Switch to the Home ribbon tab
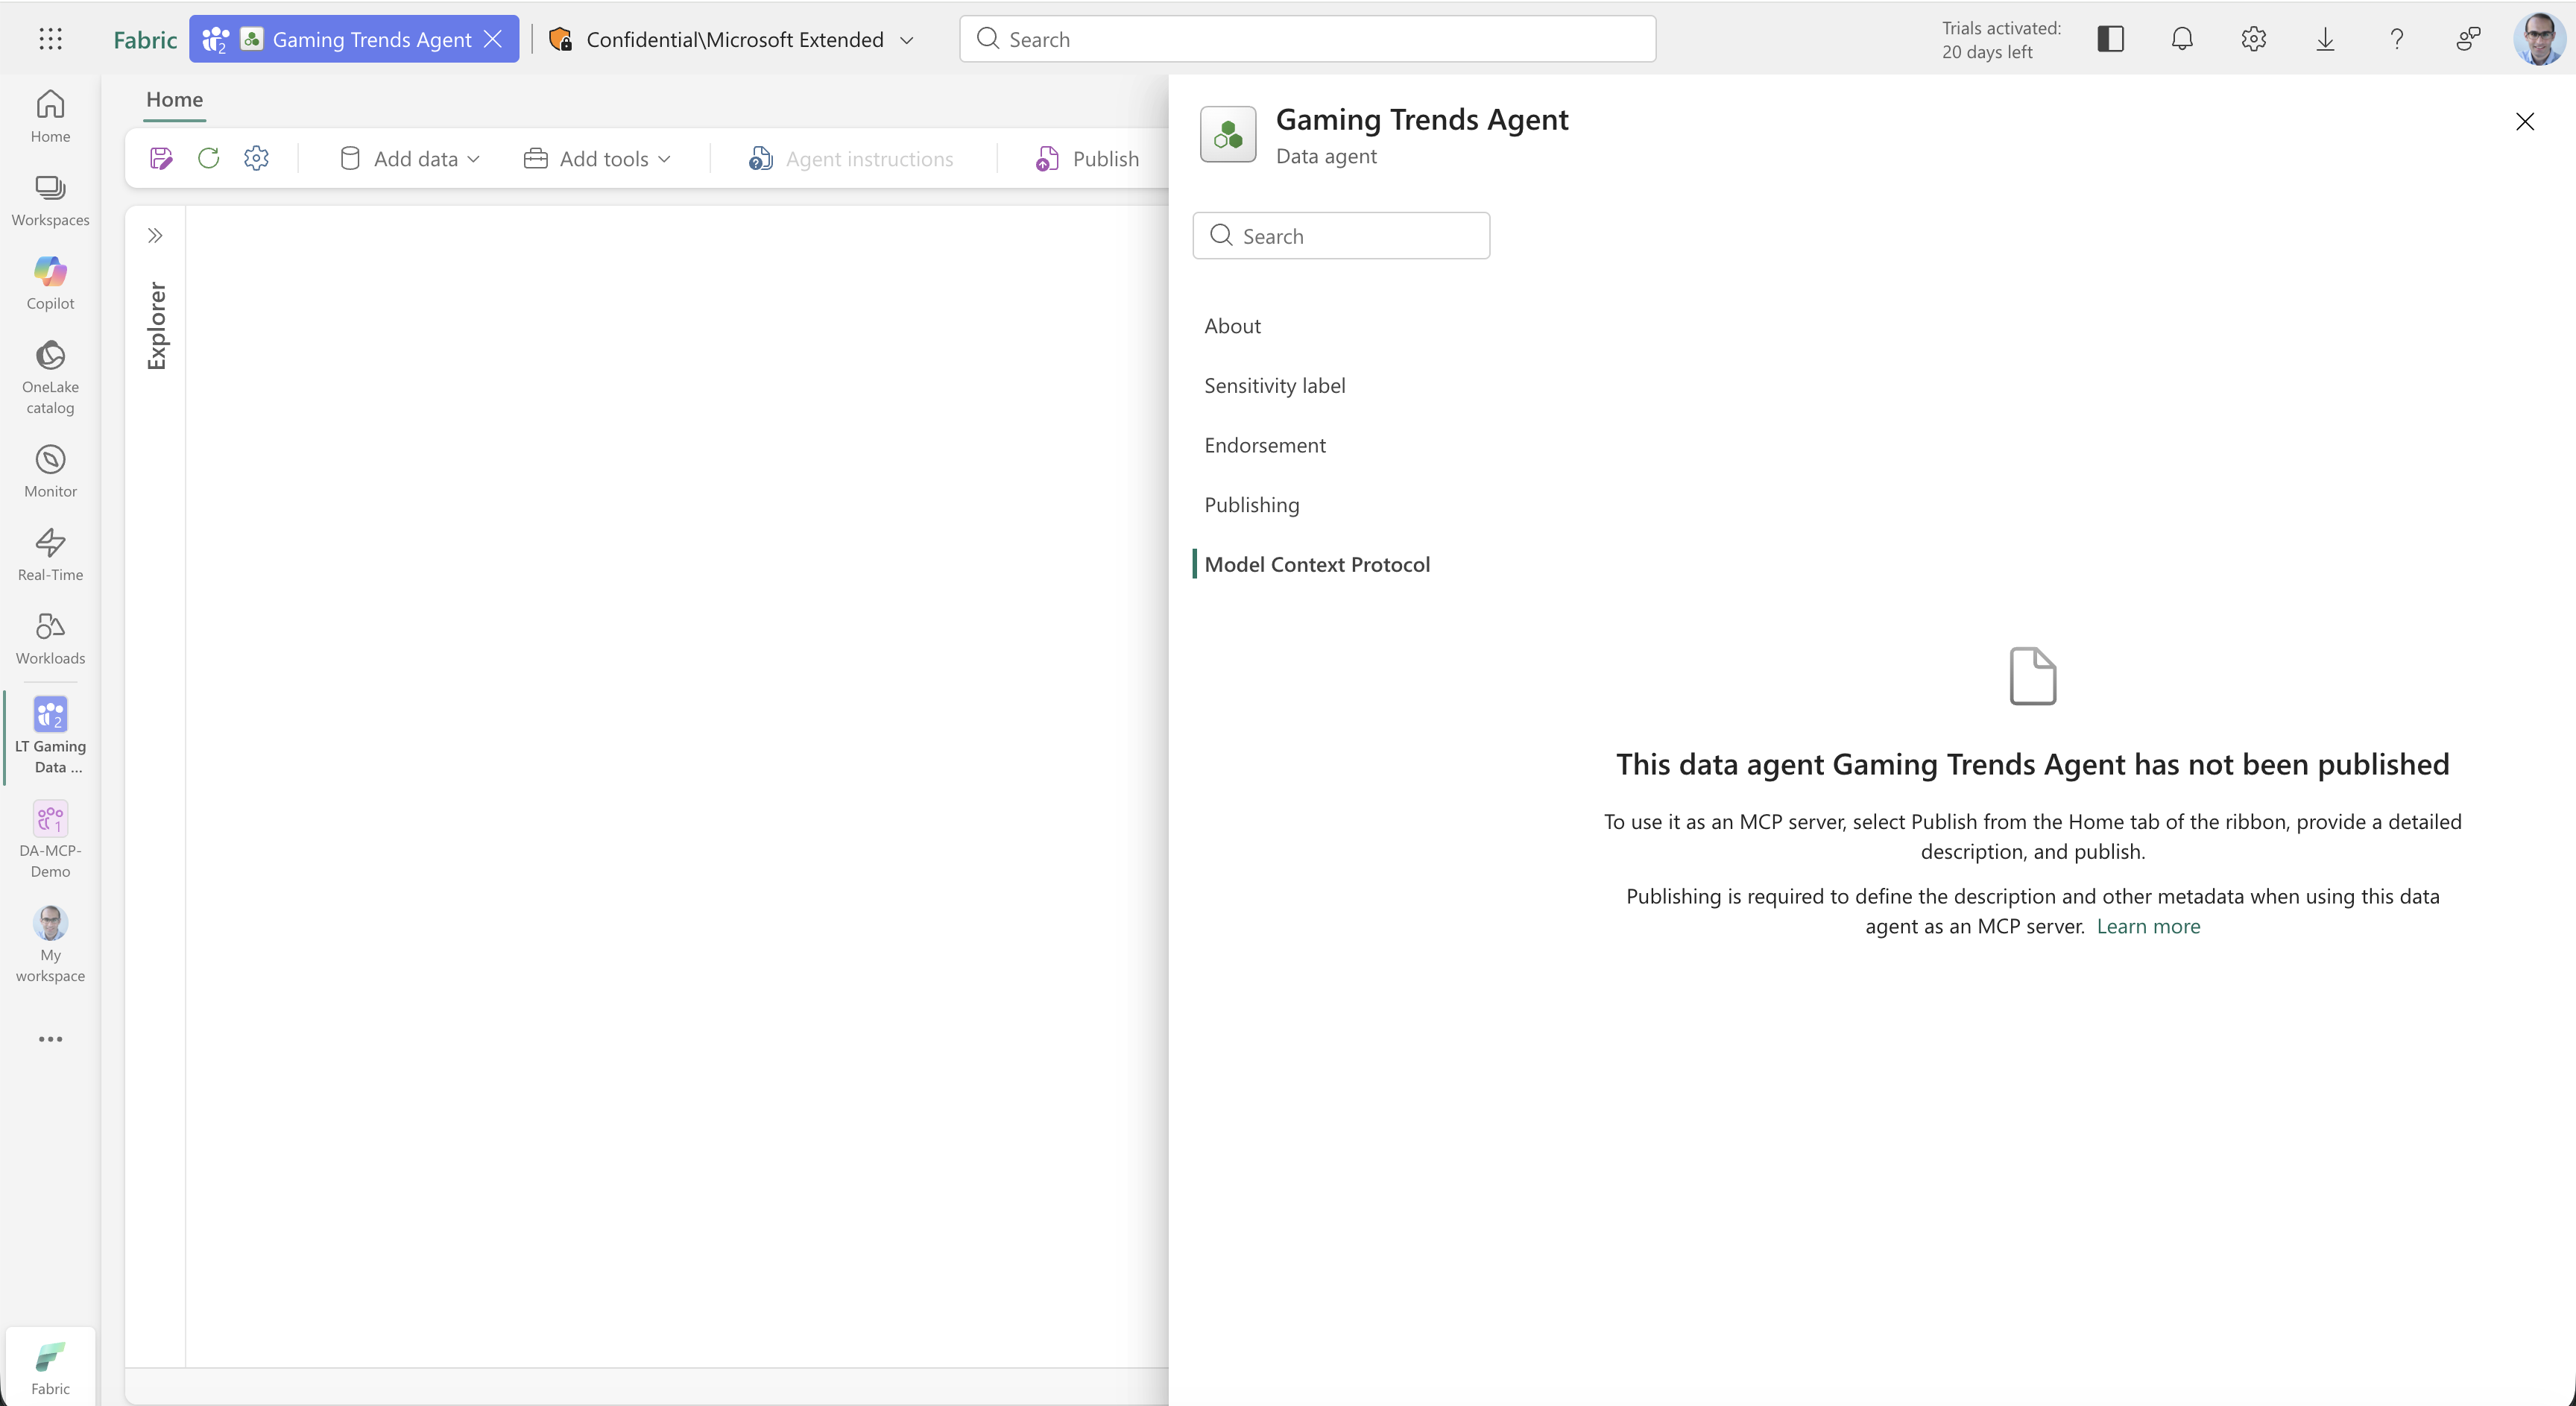The width and height of the screenshot is (2576, 1406). (x=174, y=99)
